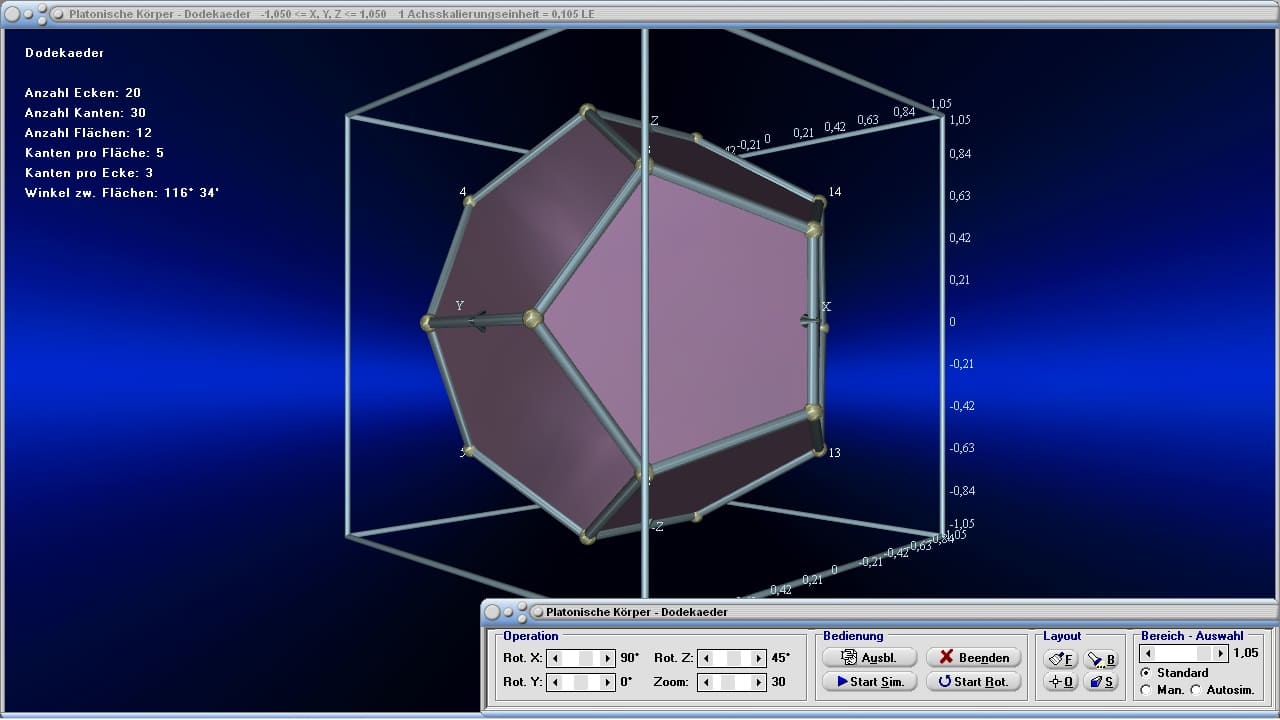The height and width of the screenshot is (720, 1280).
Task: Click vertex label 13 on dodecahedron
Action: tap(834, 453)
